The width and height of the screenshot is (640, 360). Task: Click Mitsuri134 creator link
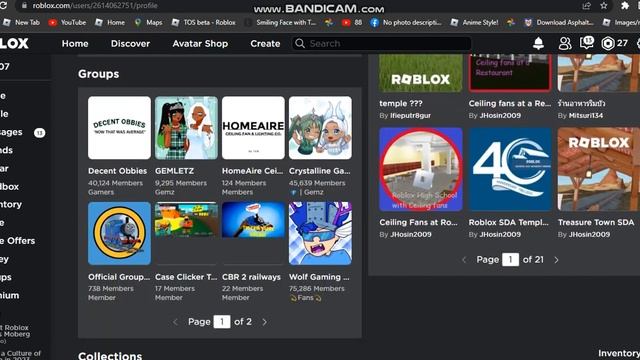coord(586,116)
